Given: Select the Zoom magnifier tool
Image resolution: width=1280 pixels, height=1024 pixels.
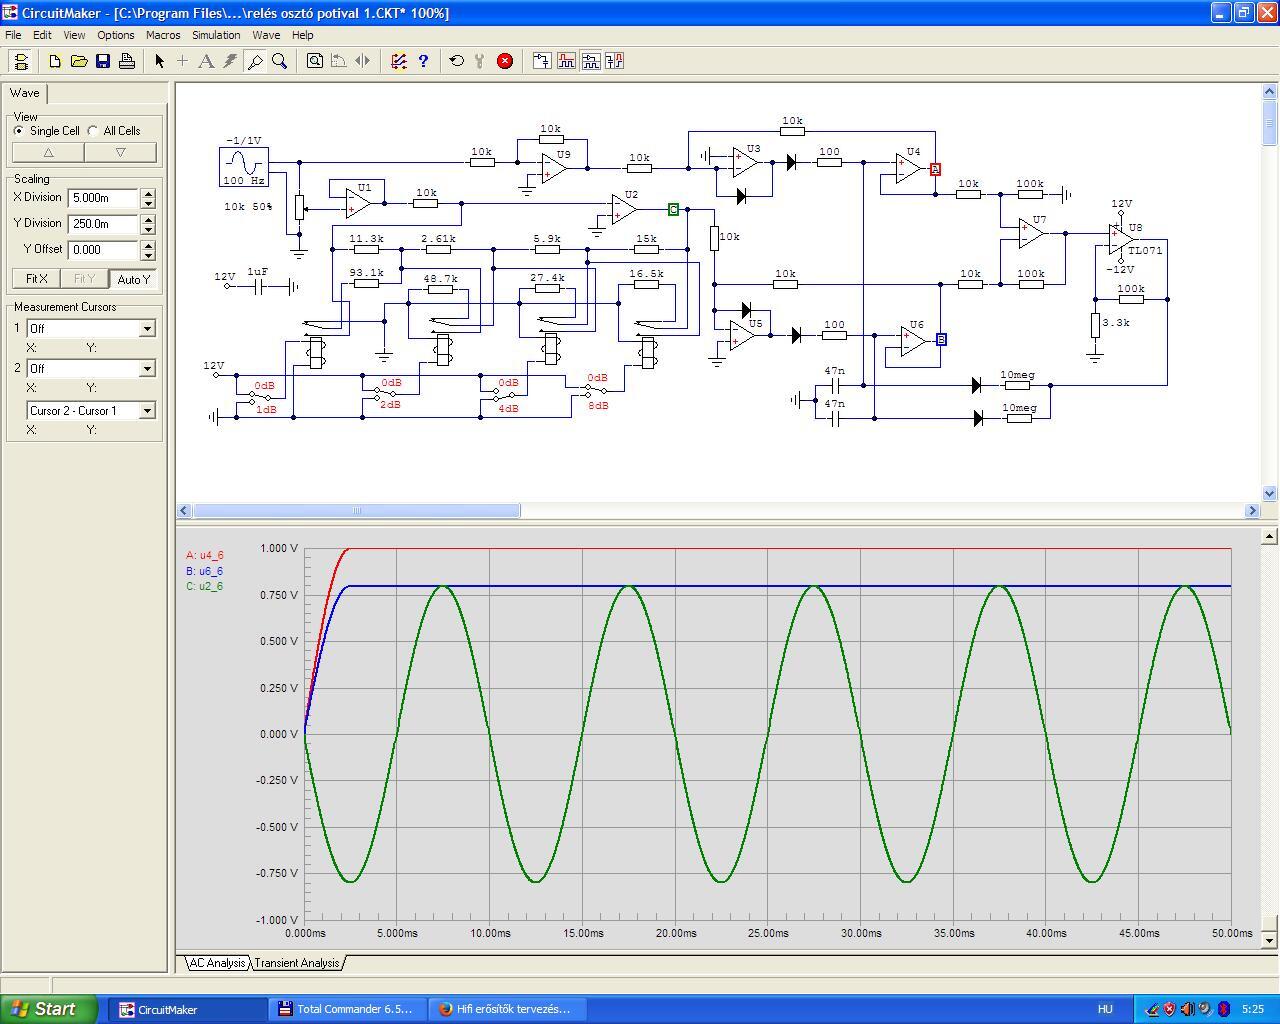Looking at the screenshot, I should [280, 61].
